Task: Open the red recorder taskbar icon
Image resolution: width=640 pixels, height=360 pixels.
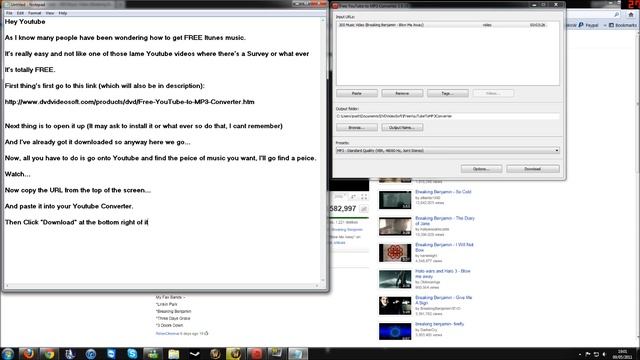Action: pyautogui.click(x=256, y=353)
